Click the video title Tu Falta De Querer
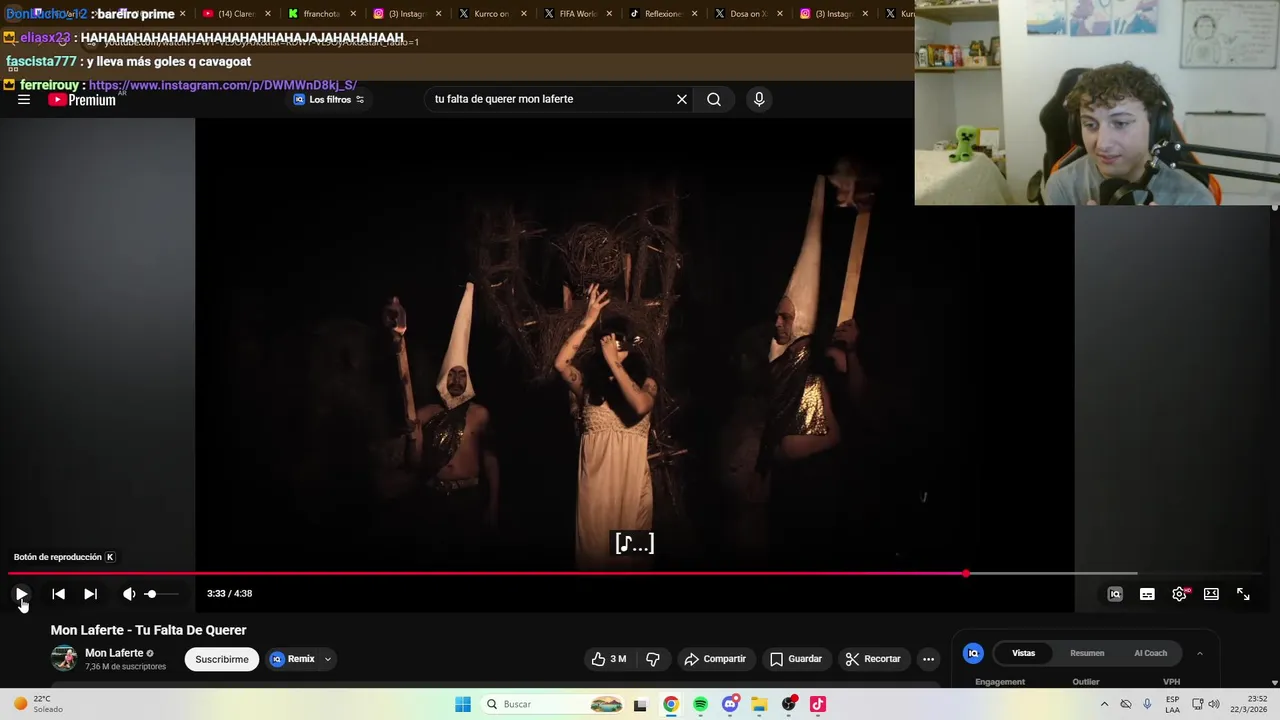 [x=148, y=630]
